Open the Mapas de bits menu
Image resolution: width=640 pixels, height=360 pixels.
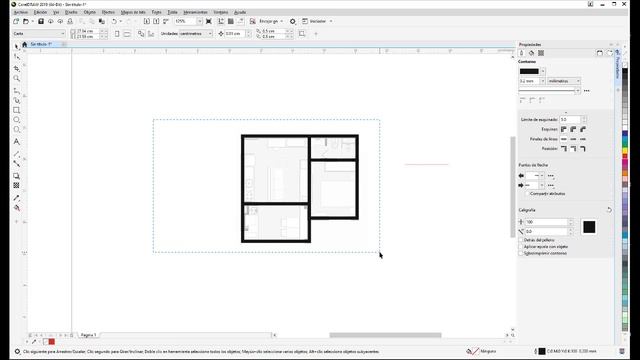[x=133, y=12]
